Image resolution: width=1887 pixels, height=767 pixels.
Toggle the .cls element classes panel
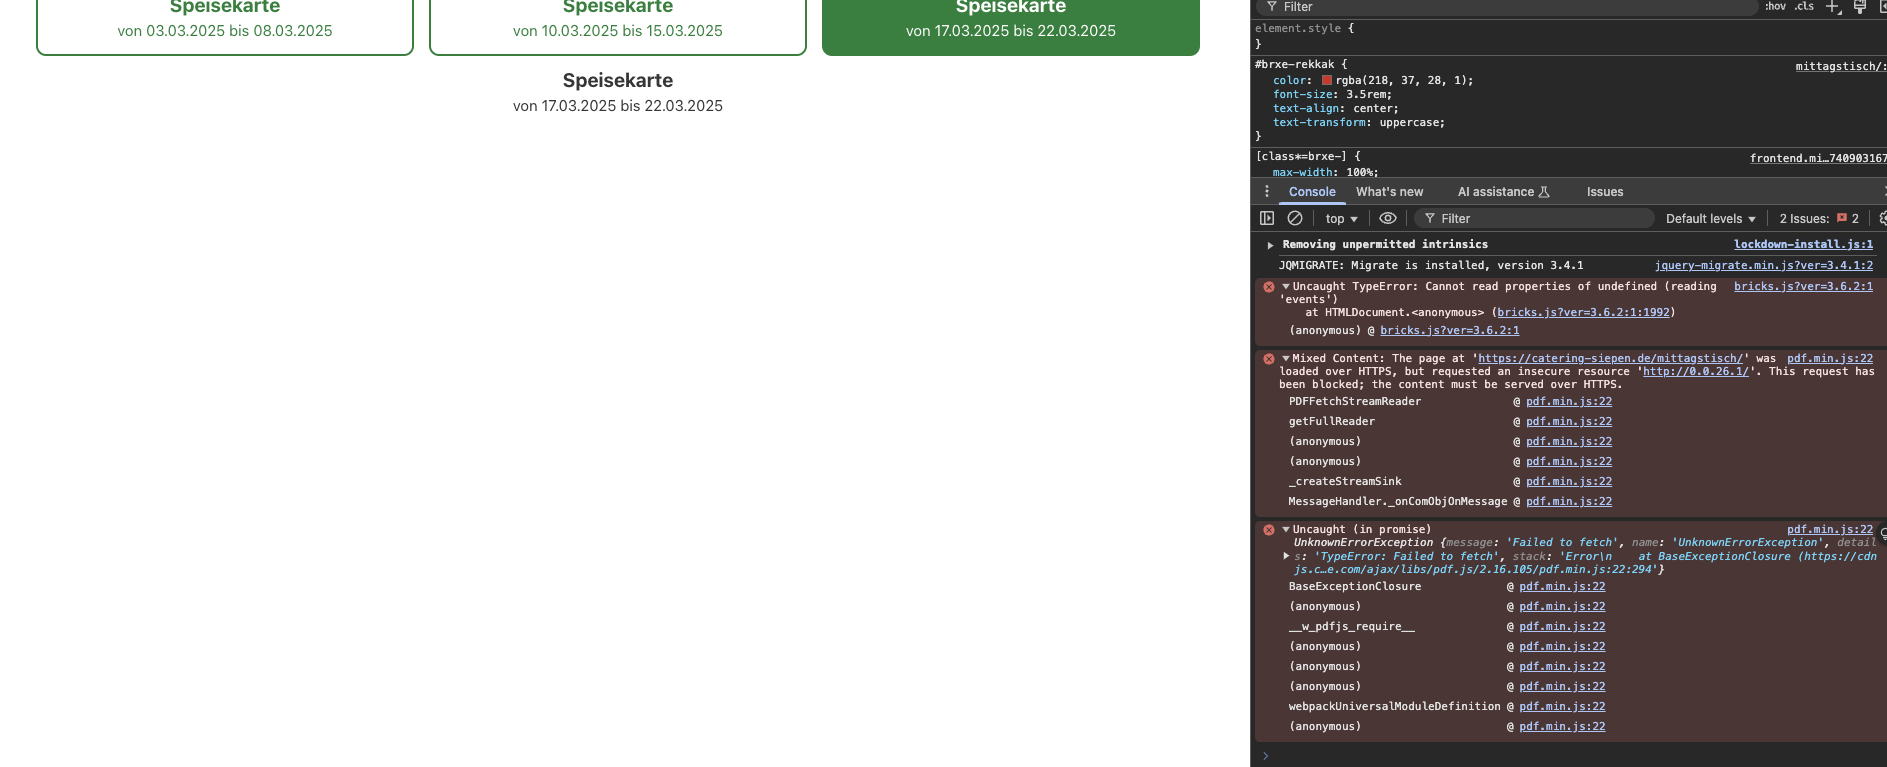click(x=1805, y=6)
